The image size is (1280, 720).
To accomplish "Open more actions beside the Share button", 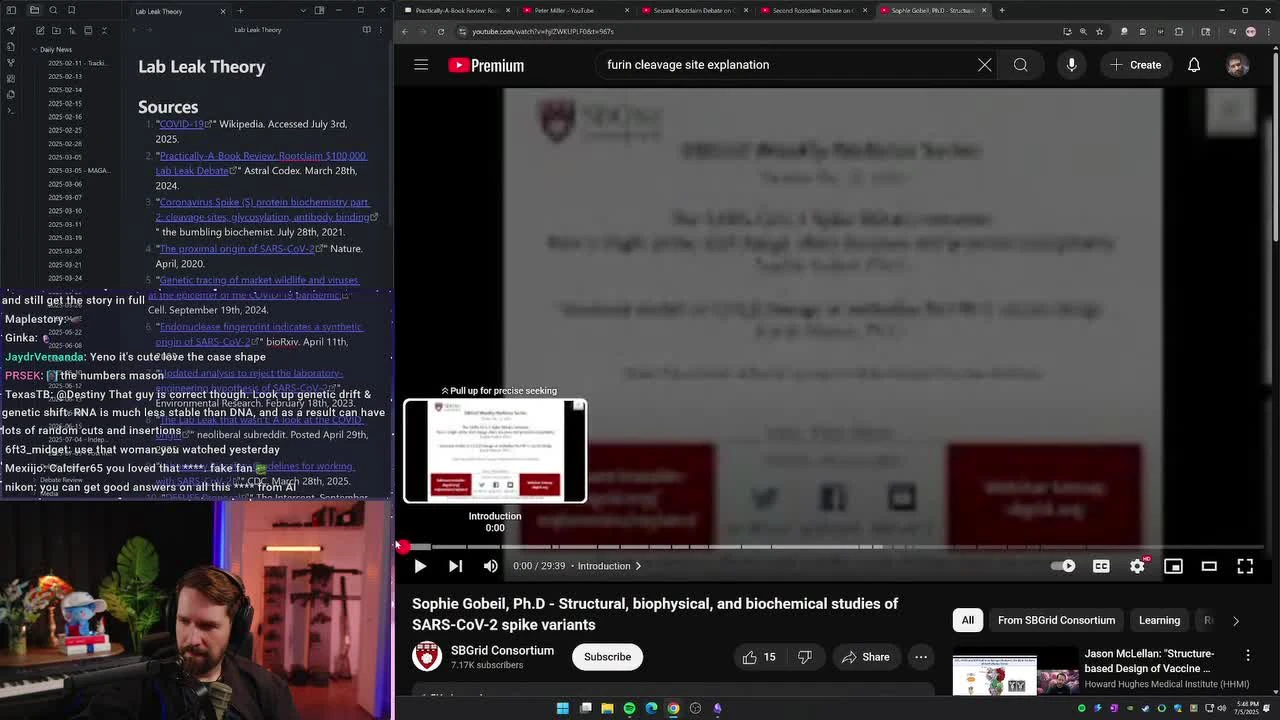I will click(921, 657).
